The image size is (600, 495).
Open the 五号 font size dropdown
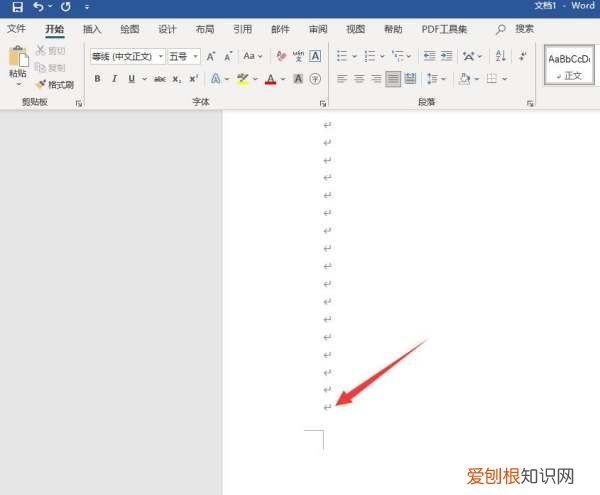click(196, 57)
